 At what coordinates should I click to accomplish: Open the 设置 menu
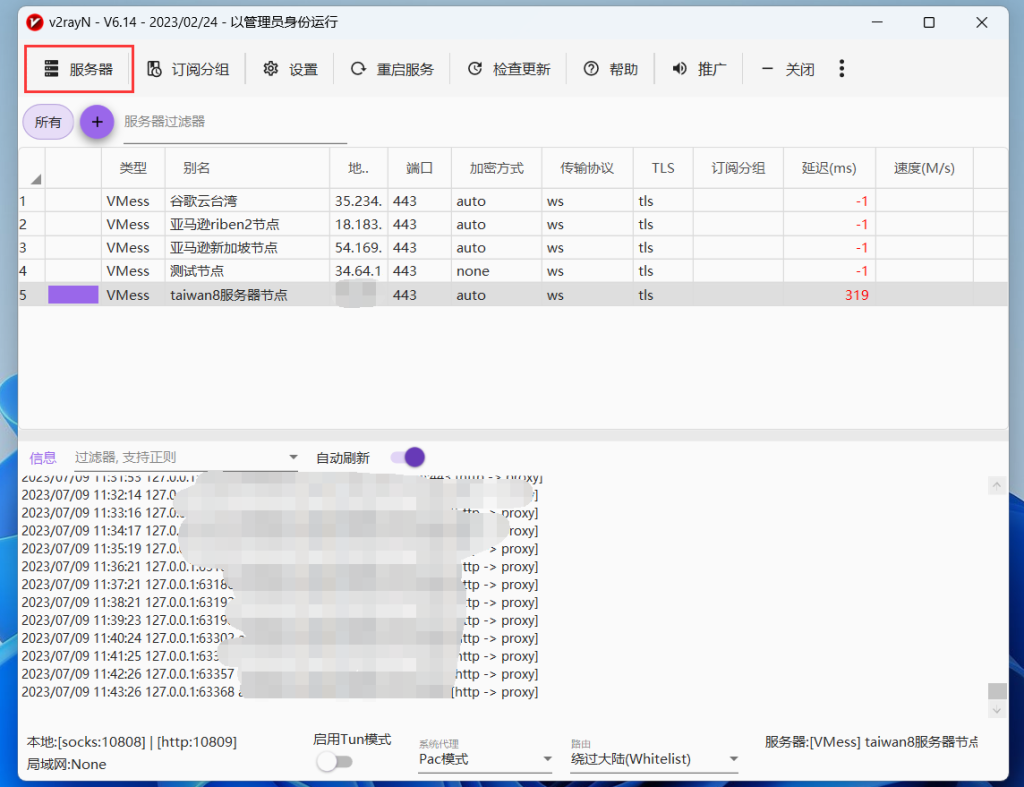click(291, 69)
